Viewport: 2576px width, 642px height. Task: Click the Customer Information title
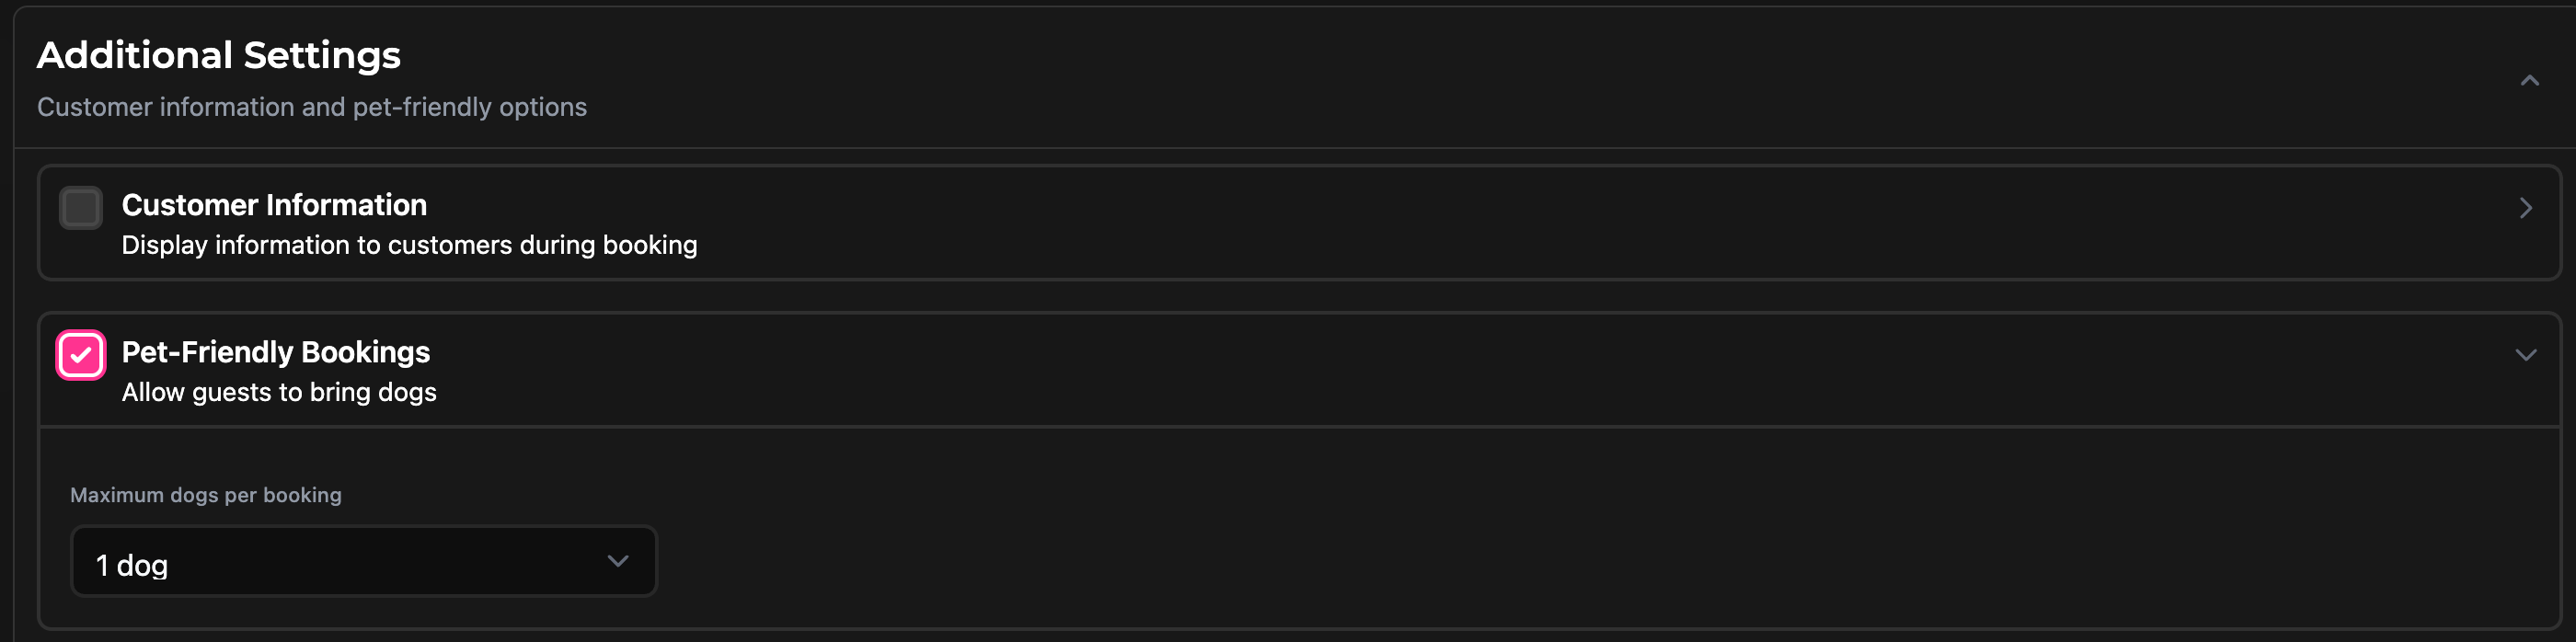click(x=274, y=205)
